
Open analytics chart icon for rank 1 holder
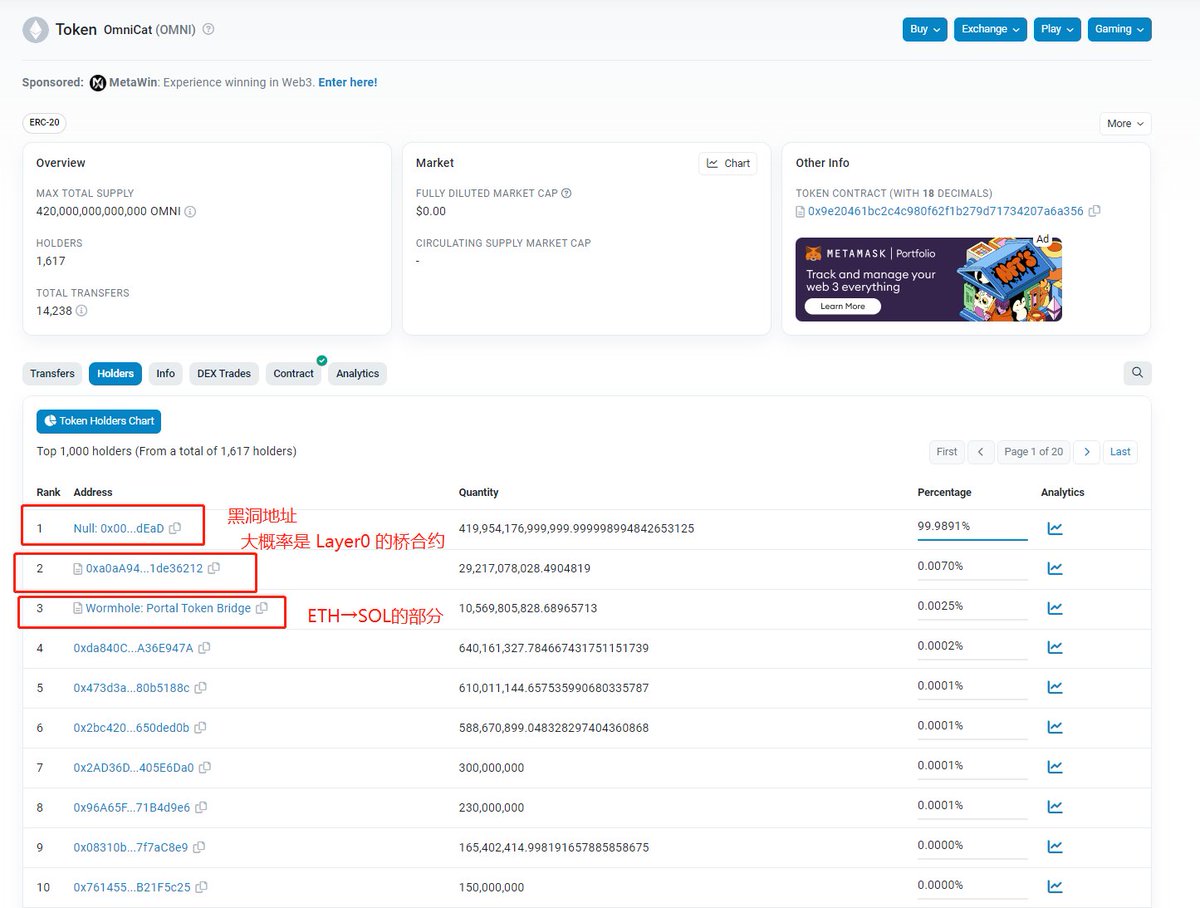(x=1054, y=528)
